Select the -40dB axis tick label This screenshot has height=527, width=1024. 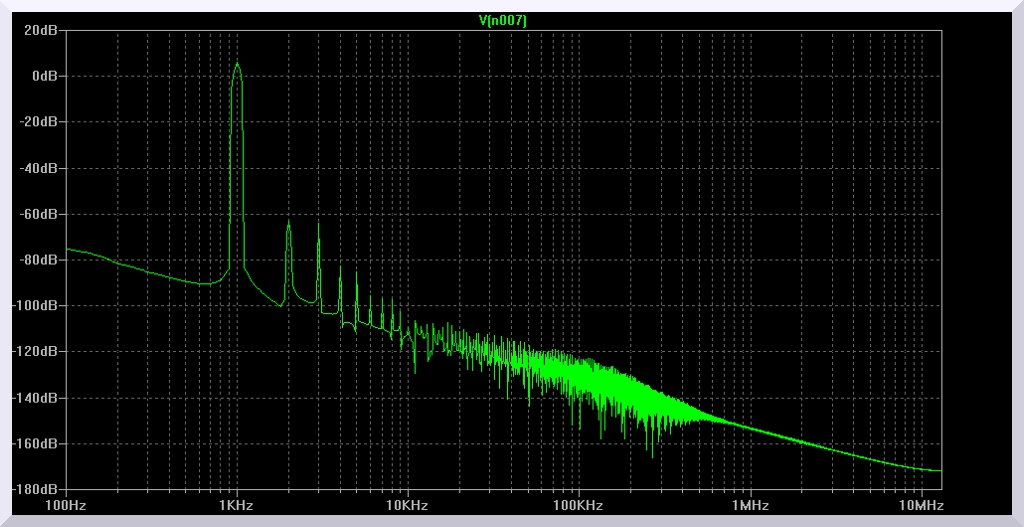(x=43, y=168)
